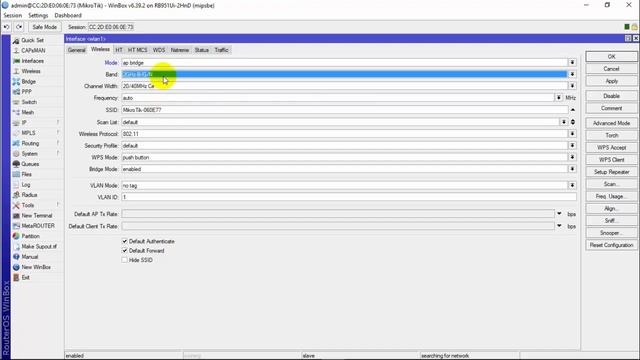This screenshot has width=640, height=360.
Task: Expand the IP sidebar menu
Action: (24, 122)
